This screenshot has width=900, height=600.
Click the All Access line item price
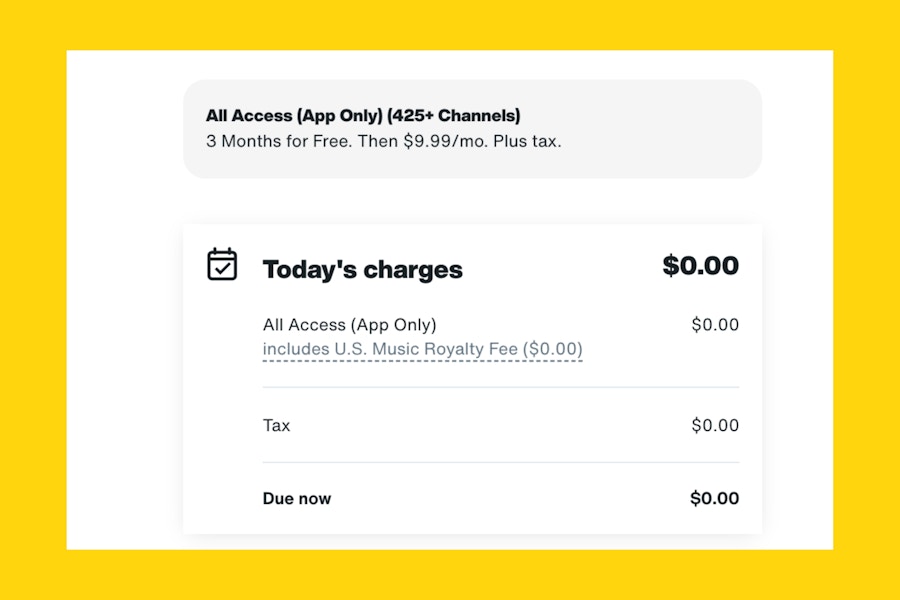715,325
